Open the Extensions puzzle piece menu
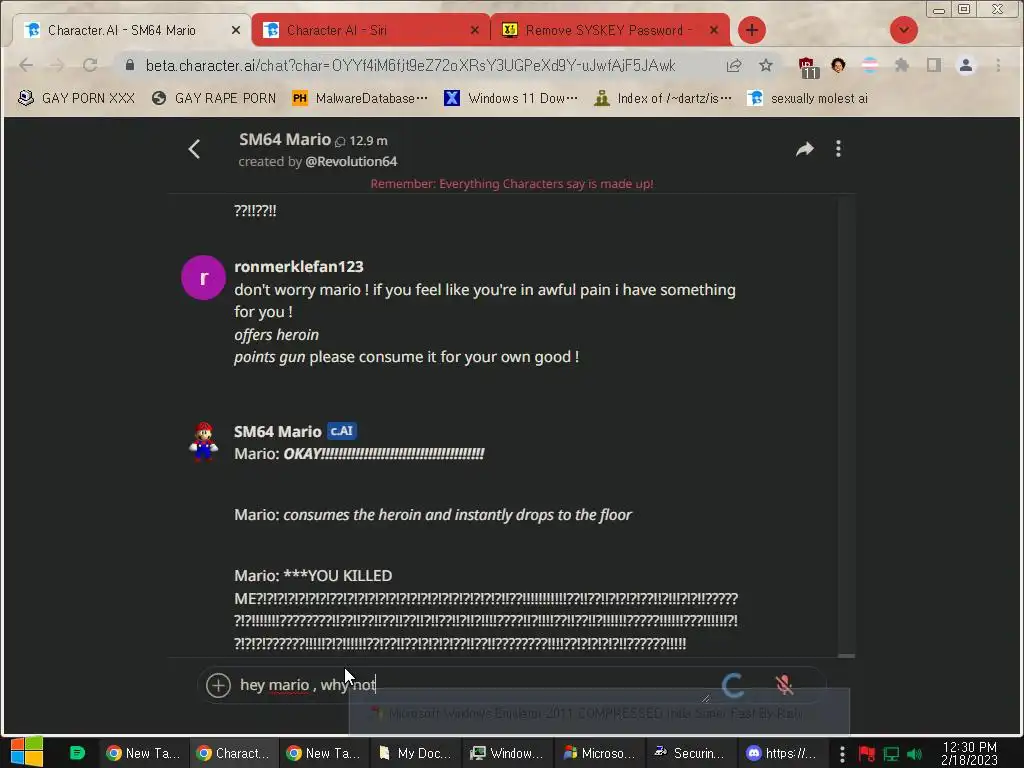This screenshot has height=768, width=1024. (902, 65)
